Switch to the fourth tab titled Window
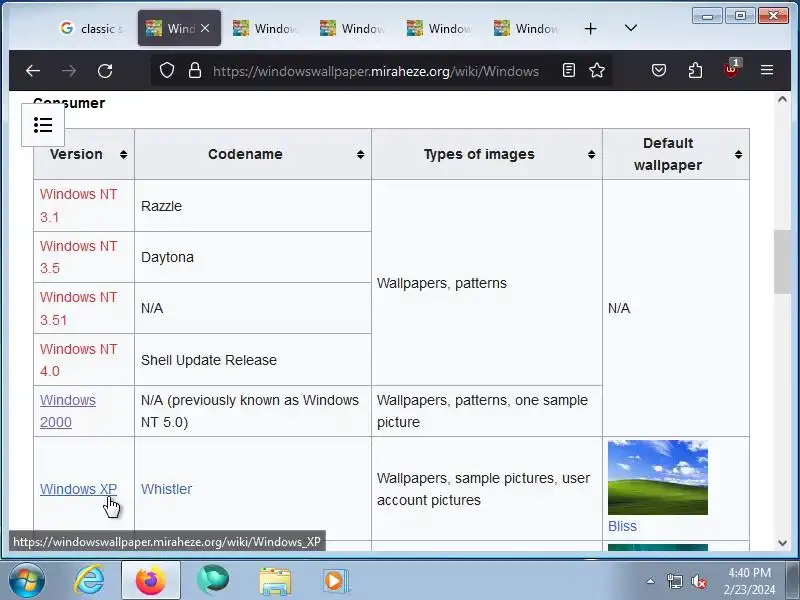Viewport: 800px width, 600px height. click(x=352, y=29)
